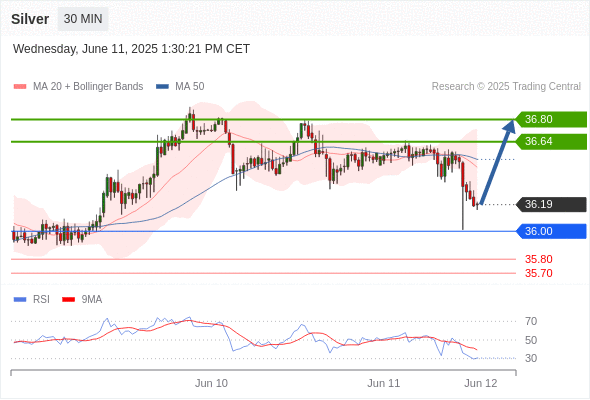This screenshot has height=400, width=590.
Task: Toggle the RSI legend entry
Action: point(32,300)
